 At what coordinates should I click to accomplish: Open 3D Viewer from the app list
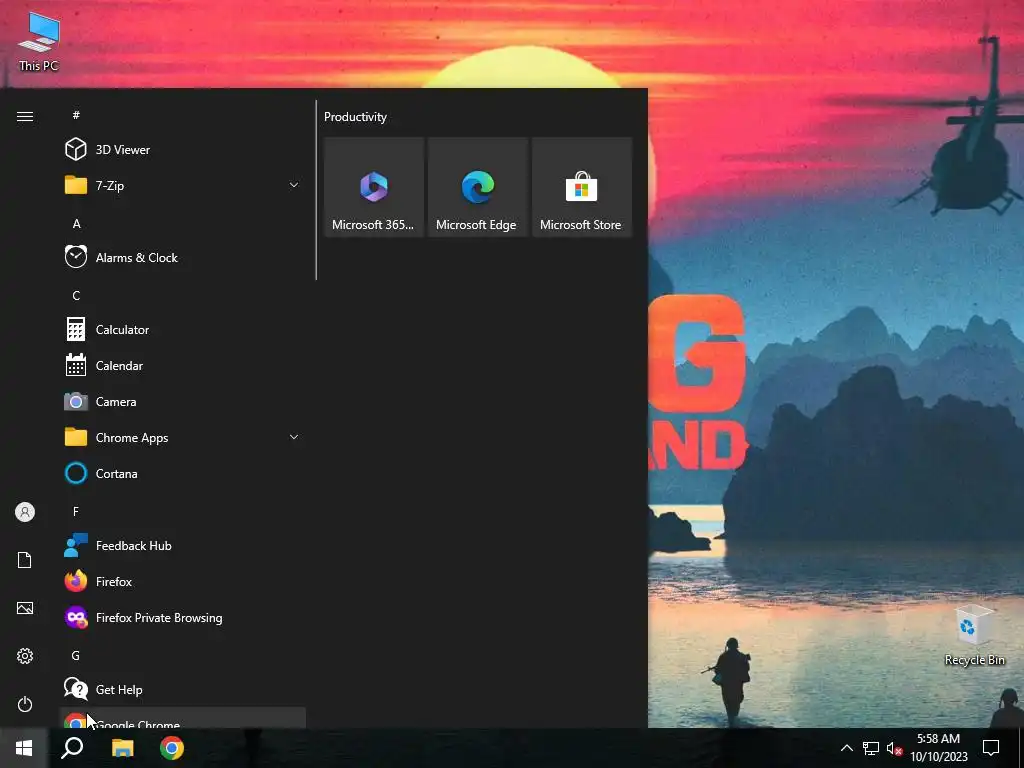click(183, 150)
